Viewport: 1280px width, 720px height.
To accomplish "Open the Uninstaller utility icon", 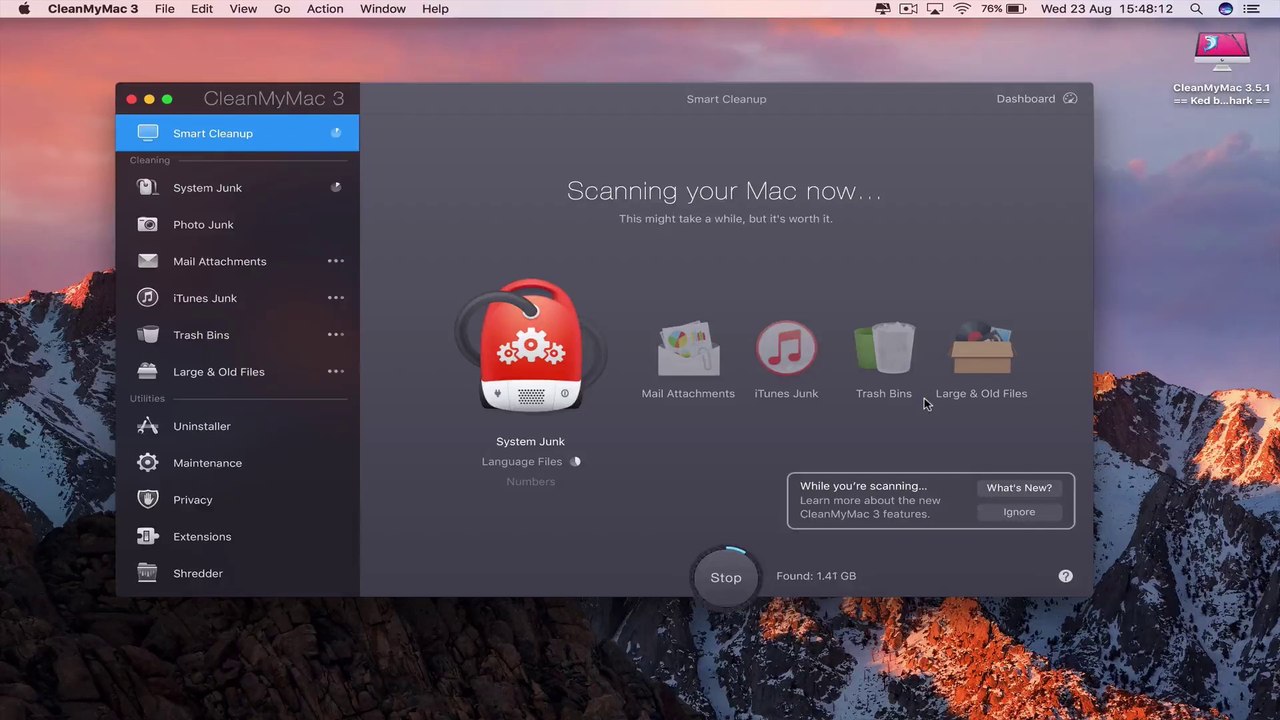I will click(x=148, y=426).
